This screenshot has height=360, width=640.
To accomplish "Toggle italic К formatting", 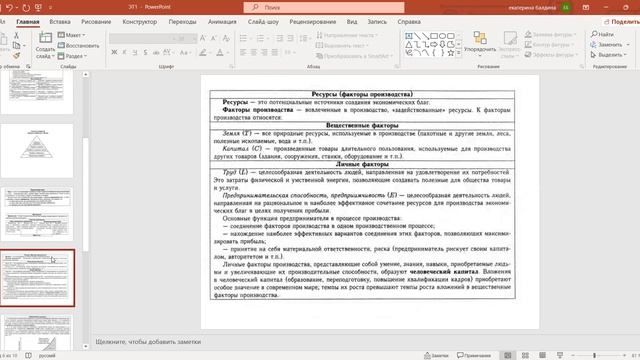I will coord(124,52).
